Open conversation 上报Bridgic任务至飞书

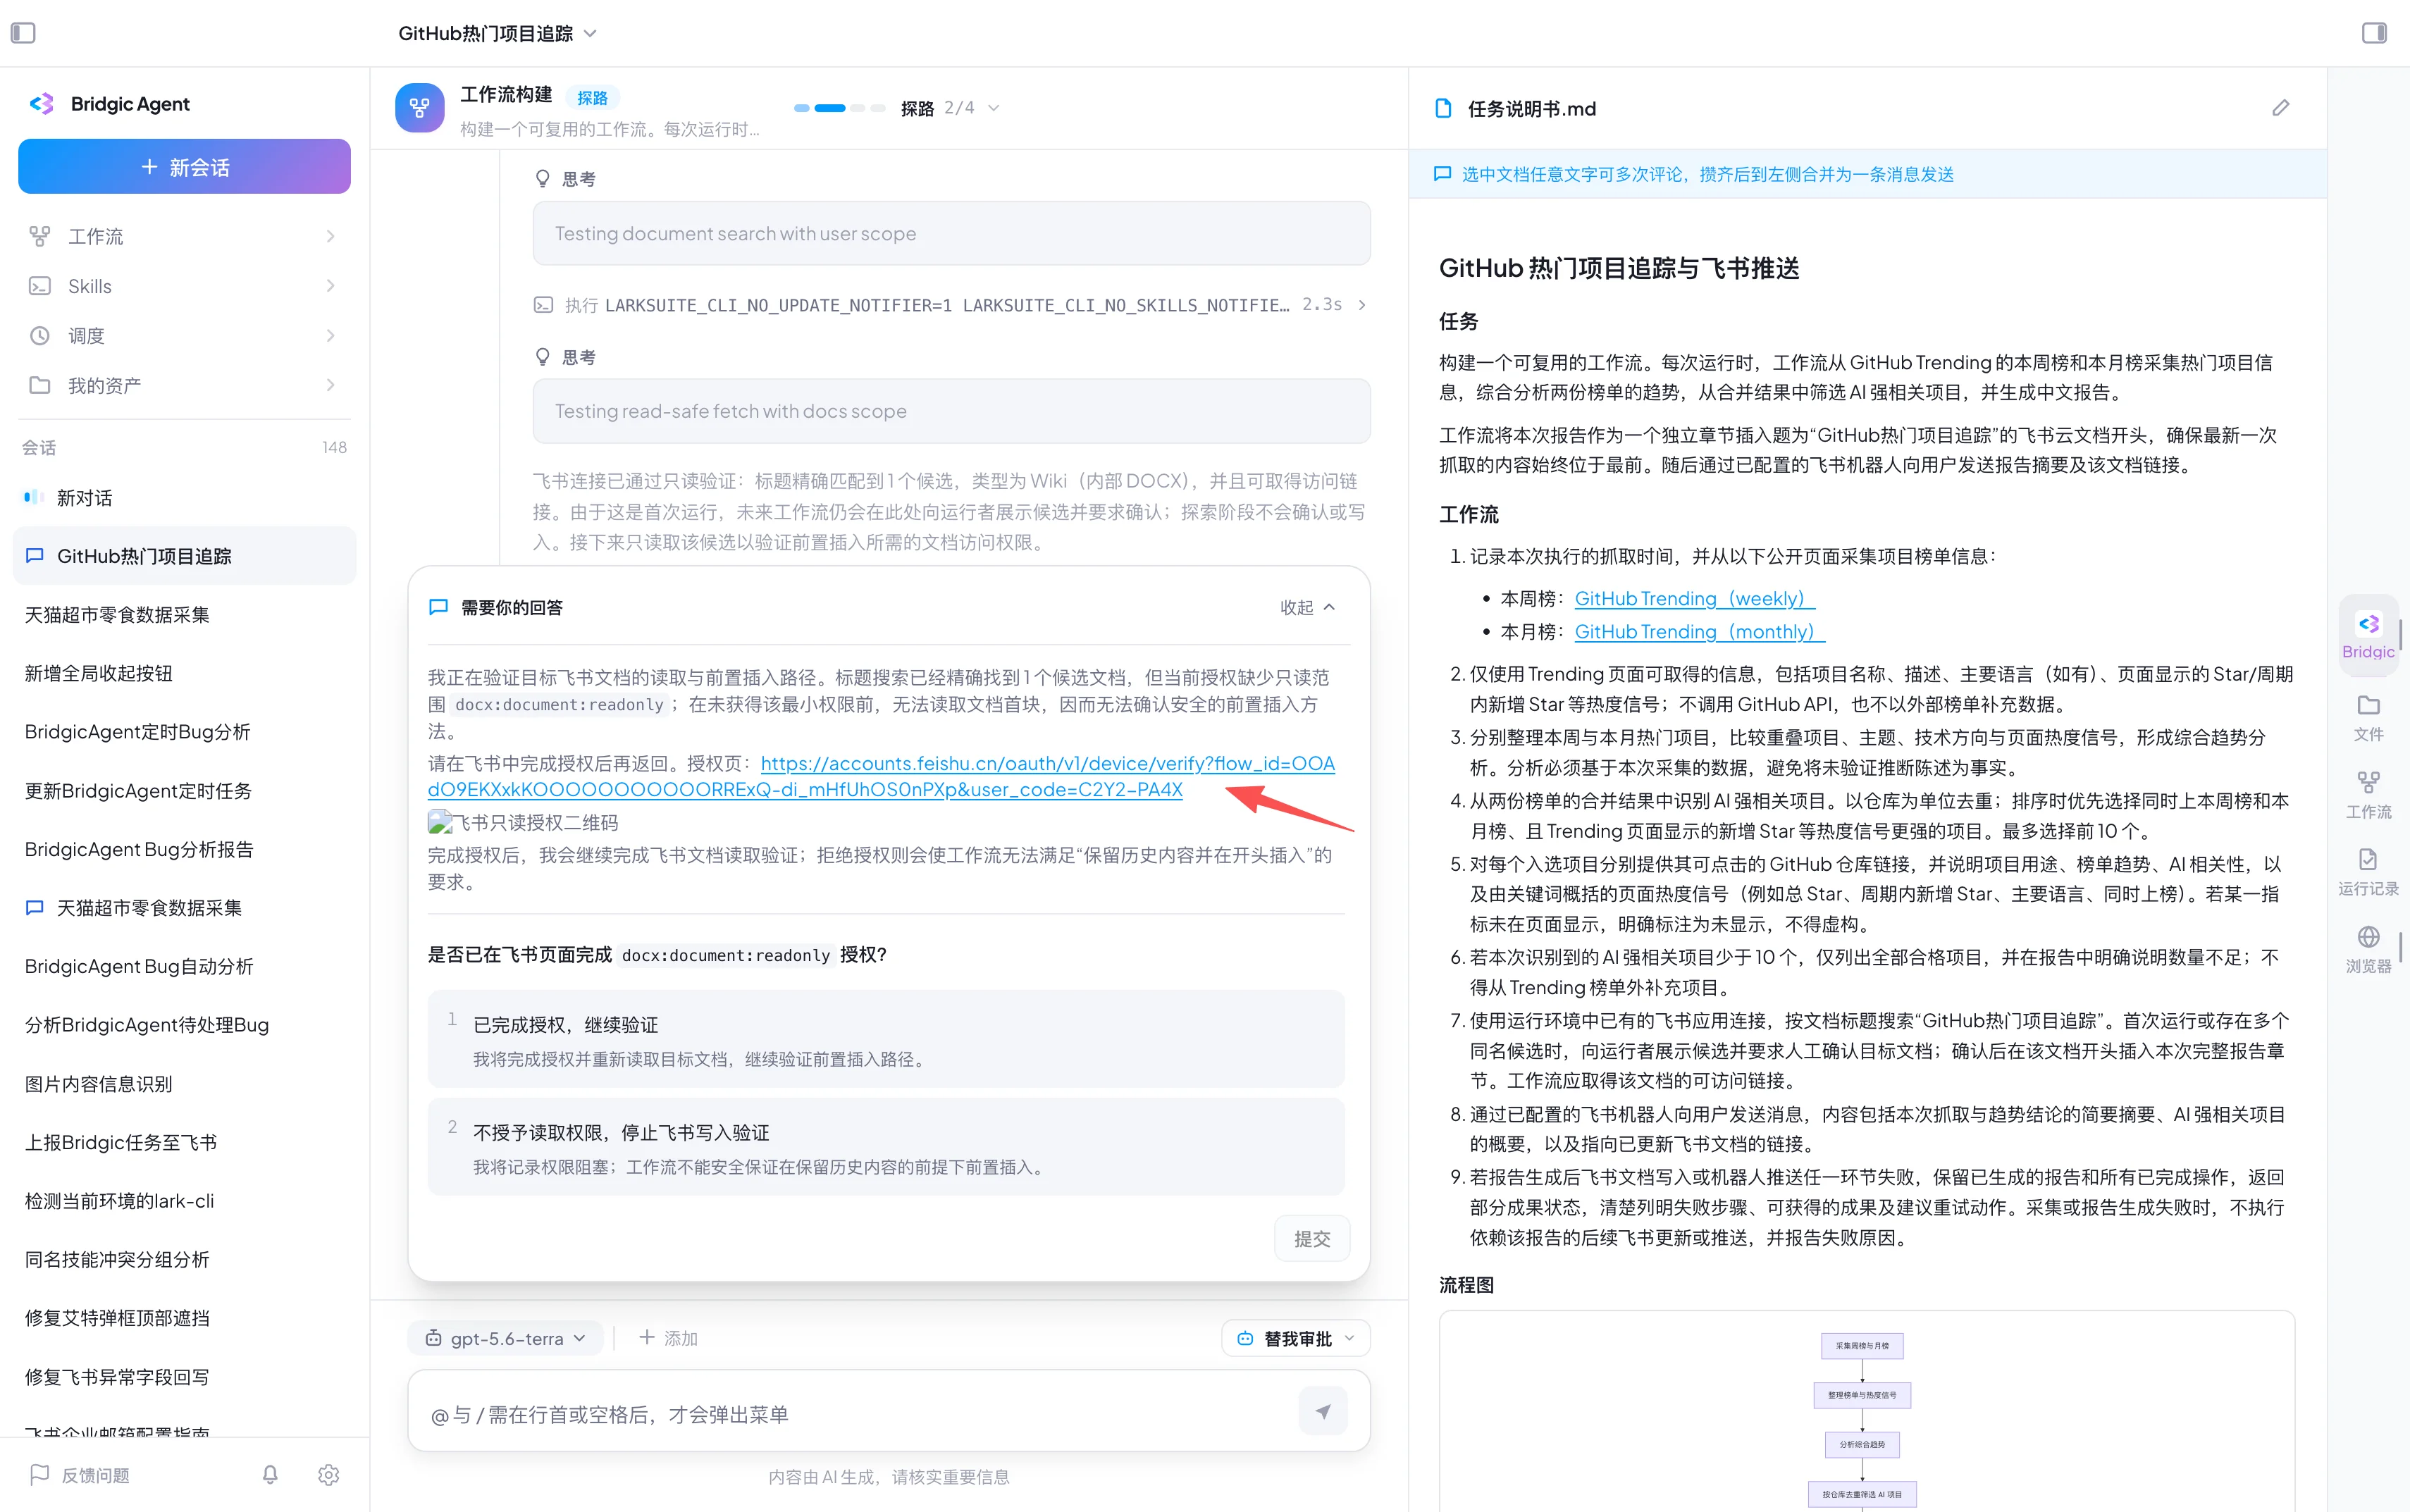point(184,1142)
